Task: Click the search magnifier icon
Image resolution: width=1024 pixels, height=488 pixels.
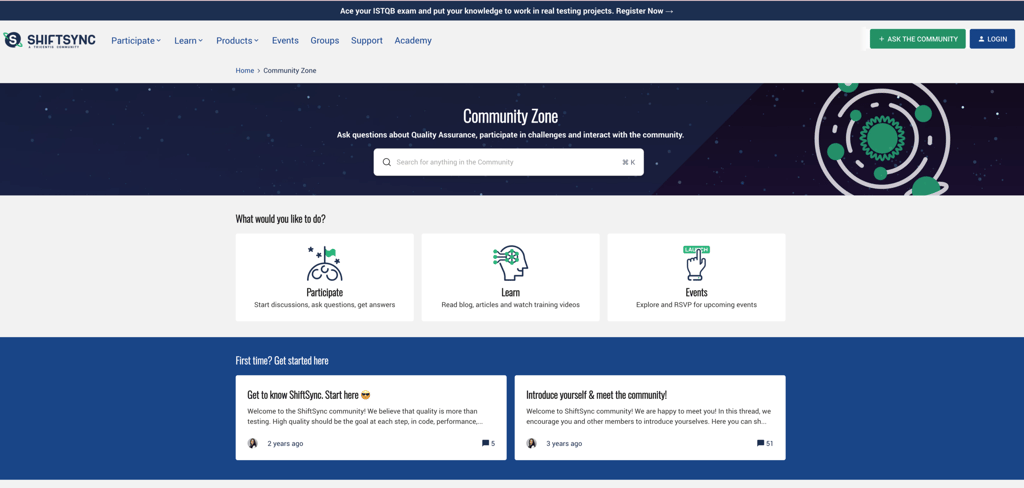Action: point(387,162)
